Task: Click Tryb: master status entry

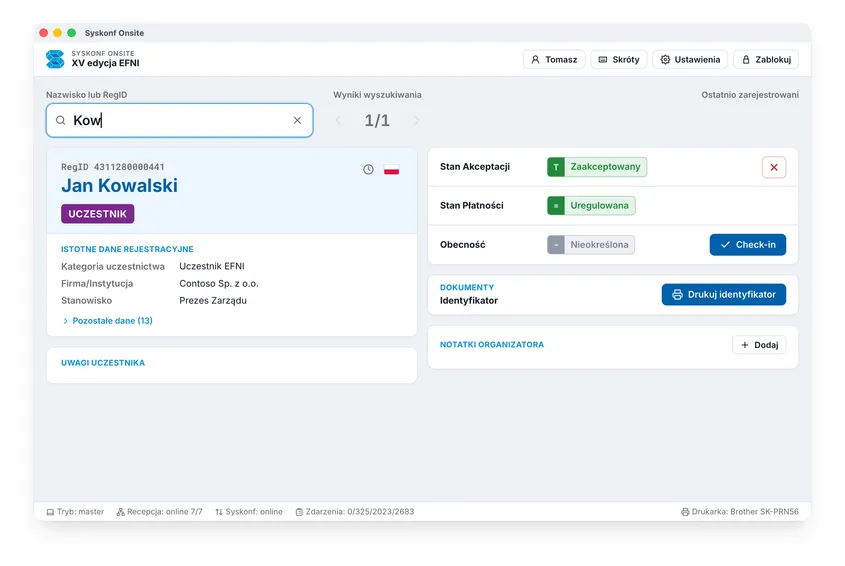Action: coord(75,512)
